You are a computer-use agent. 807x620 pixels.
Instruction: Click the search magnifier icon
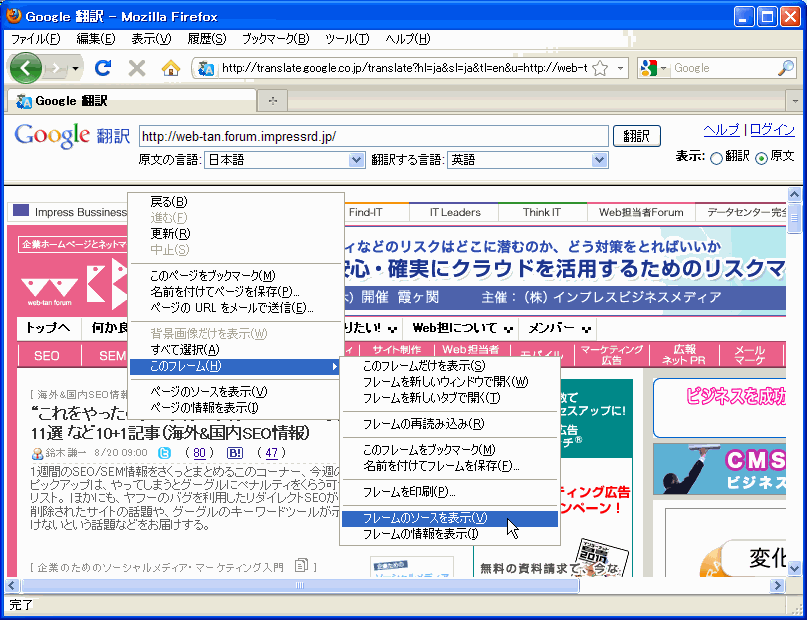click(x=786, y=68)
